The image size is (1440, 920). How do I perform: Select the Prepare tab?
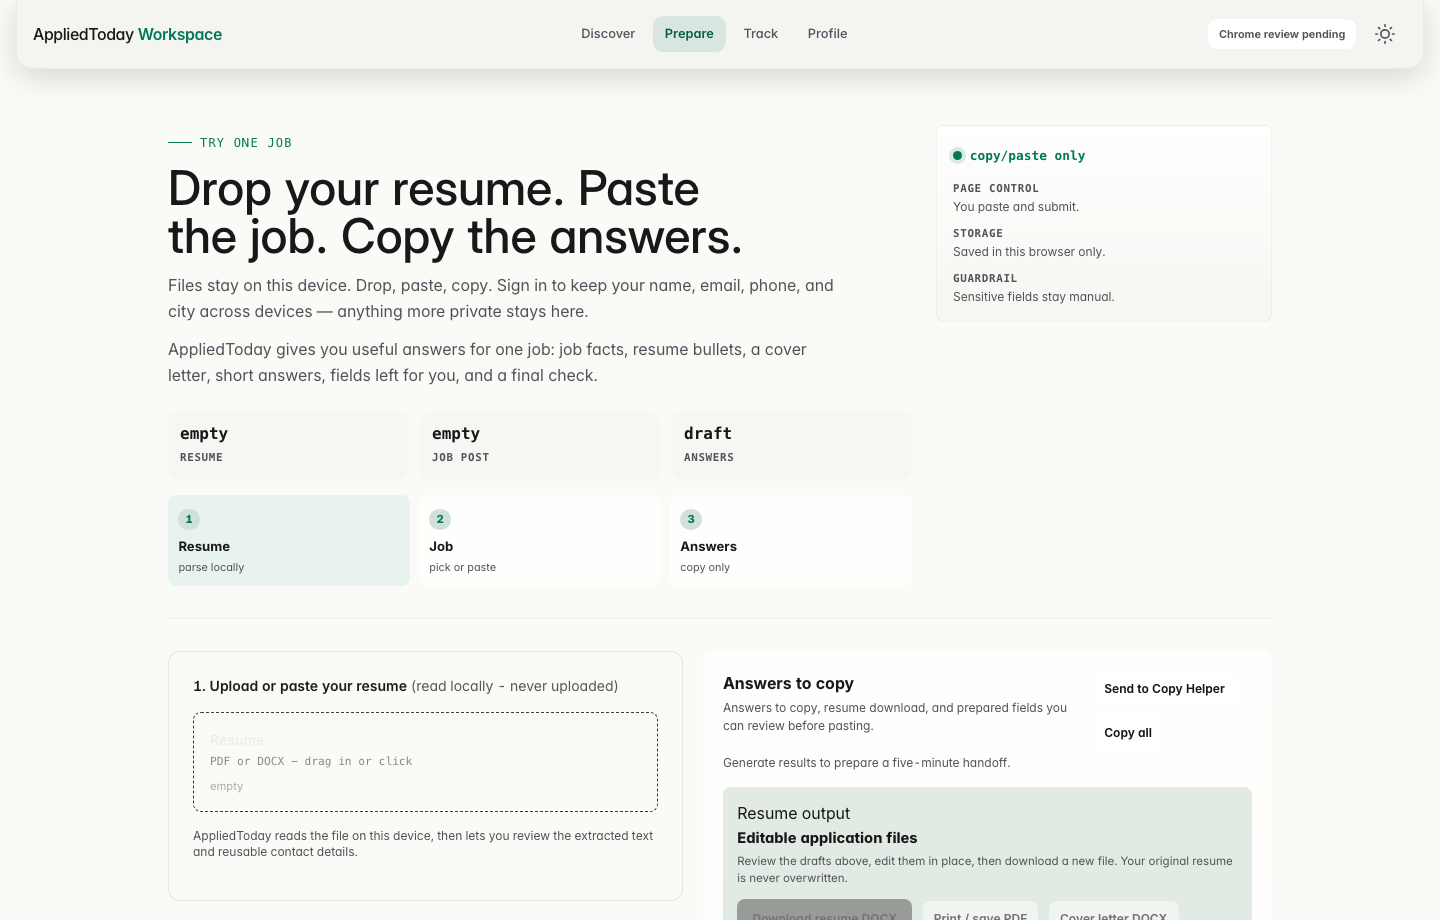point(689,34)
